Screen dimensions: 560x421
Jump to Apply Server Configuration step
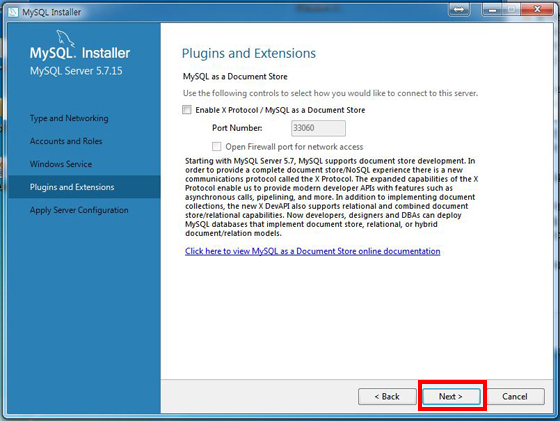pos(79,210)
